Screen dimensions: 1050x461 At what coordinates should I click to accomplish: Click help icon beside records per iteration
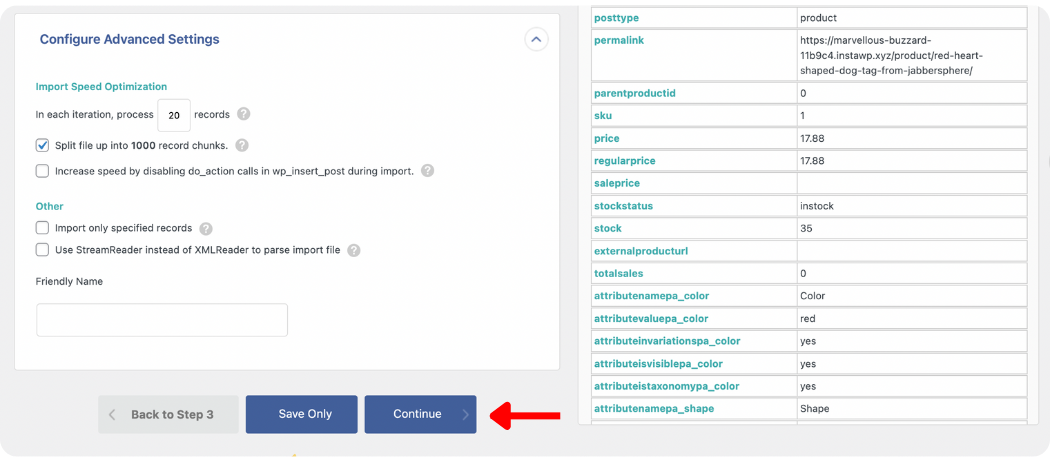pos(244,115)
